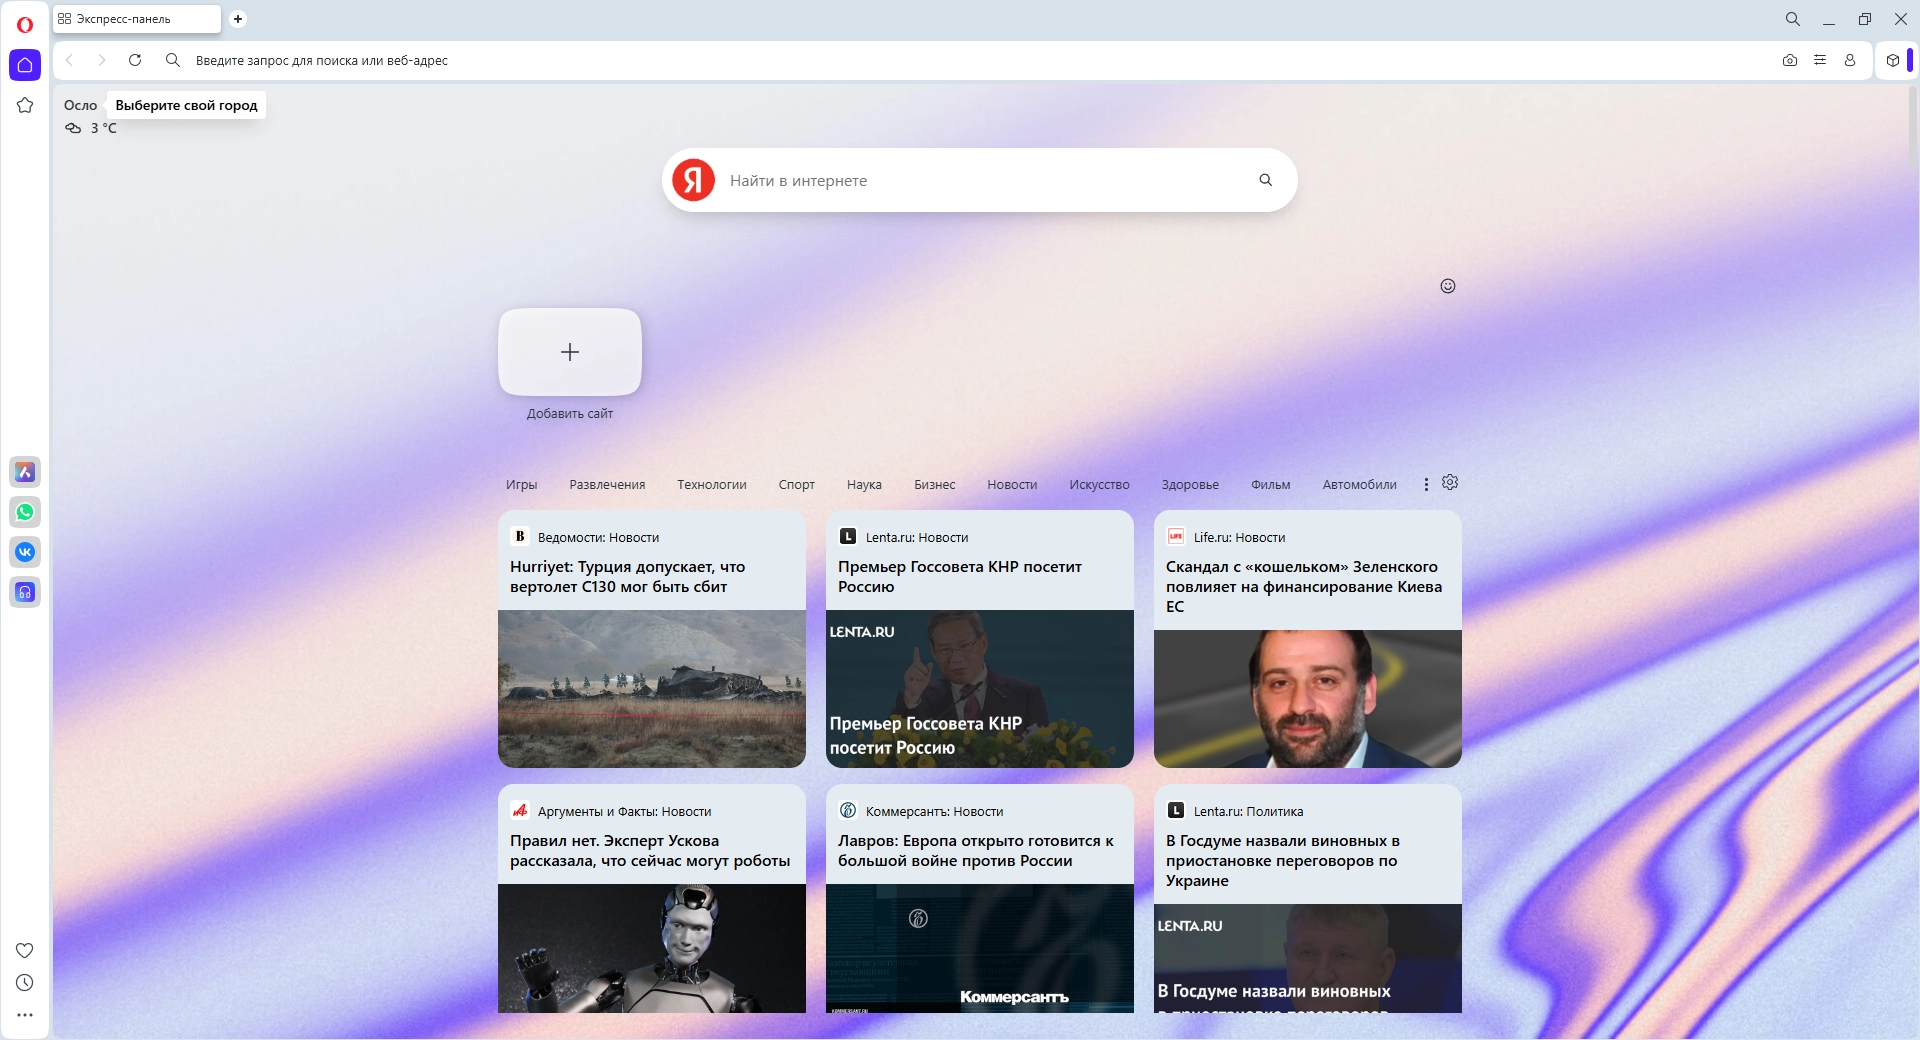Click the page vertical scrollbar
Image resolution: width=1920 pixels, height=1040 pixels.
1912,125
